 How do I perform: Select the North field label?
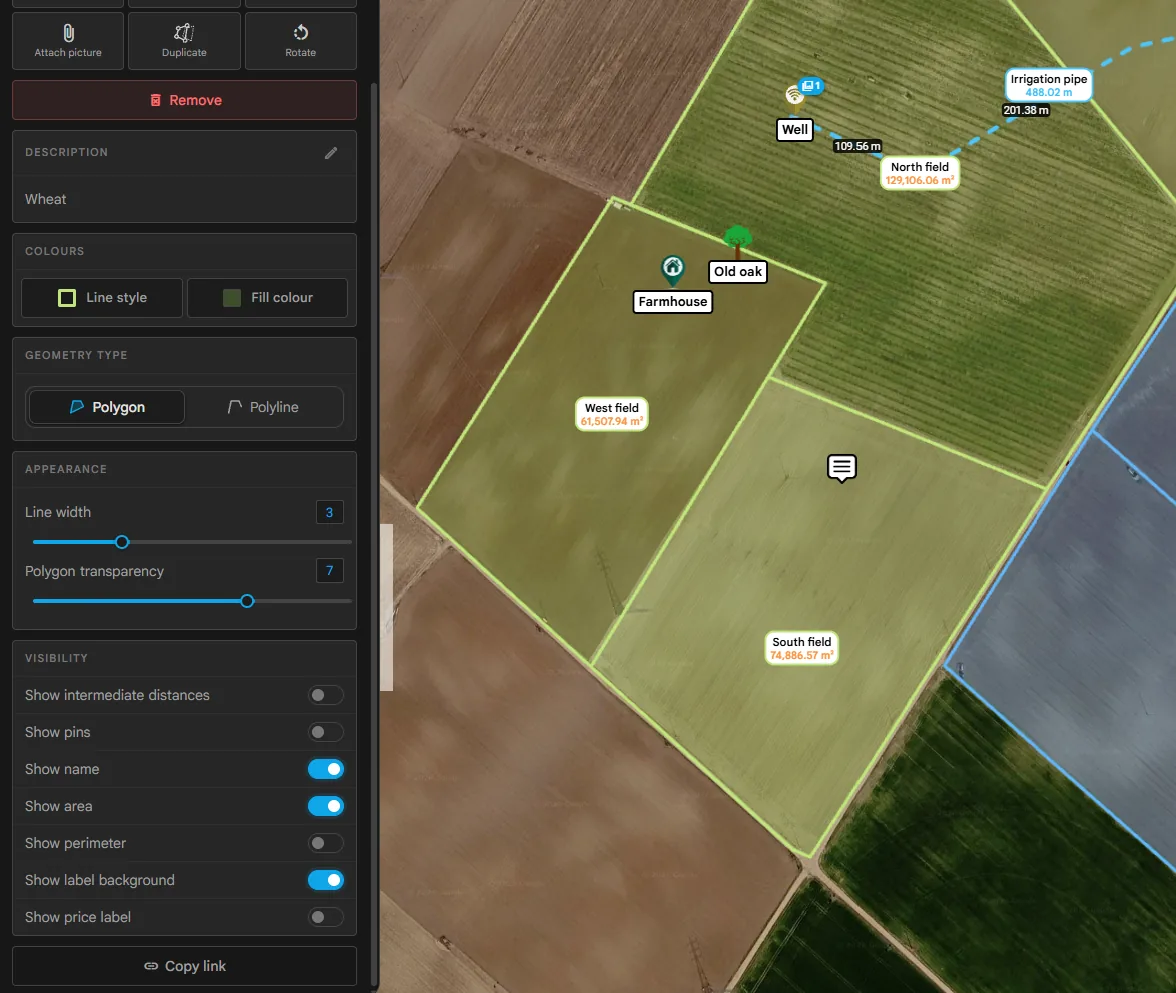[920, 173]
